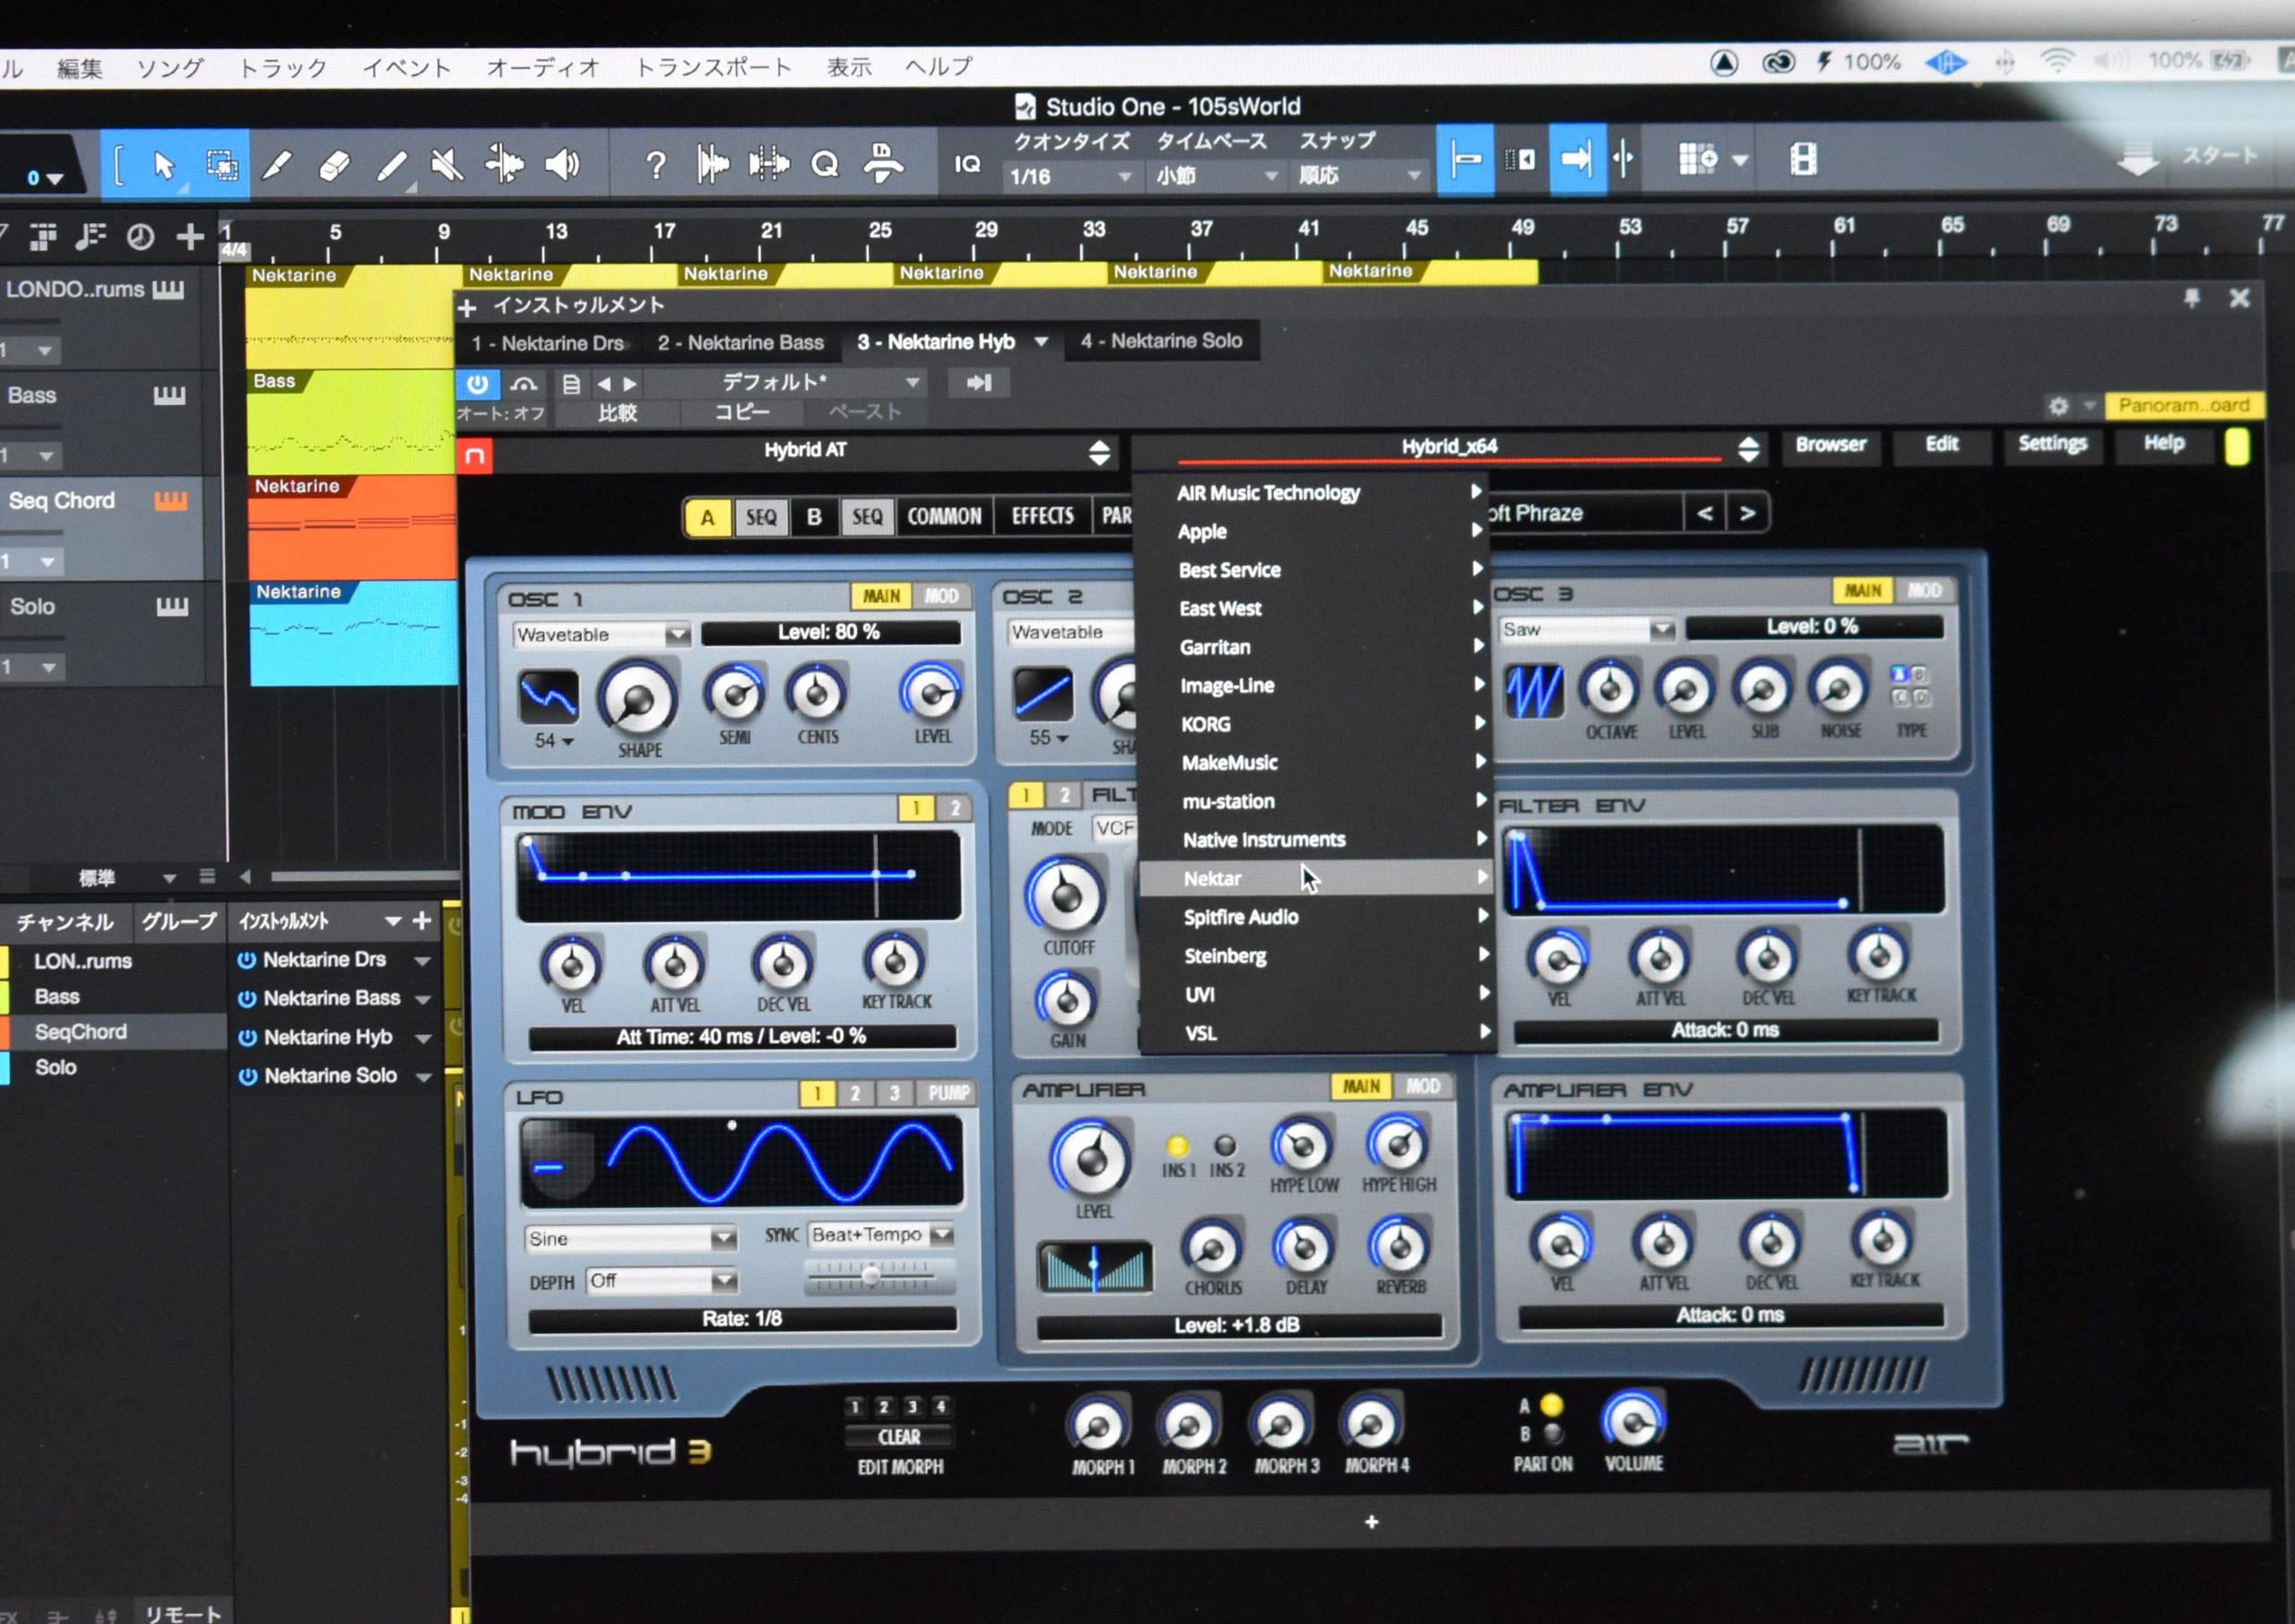Click the OSC 1 waveform display

click(548, 697)
